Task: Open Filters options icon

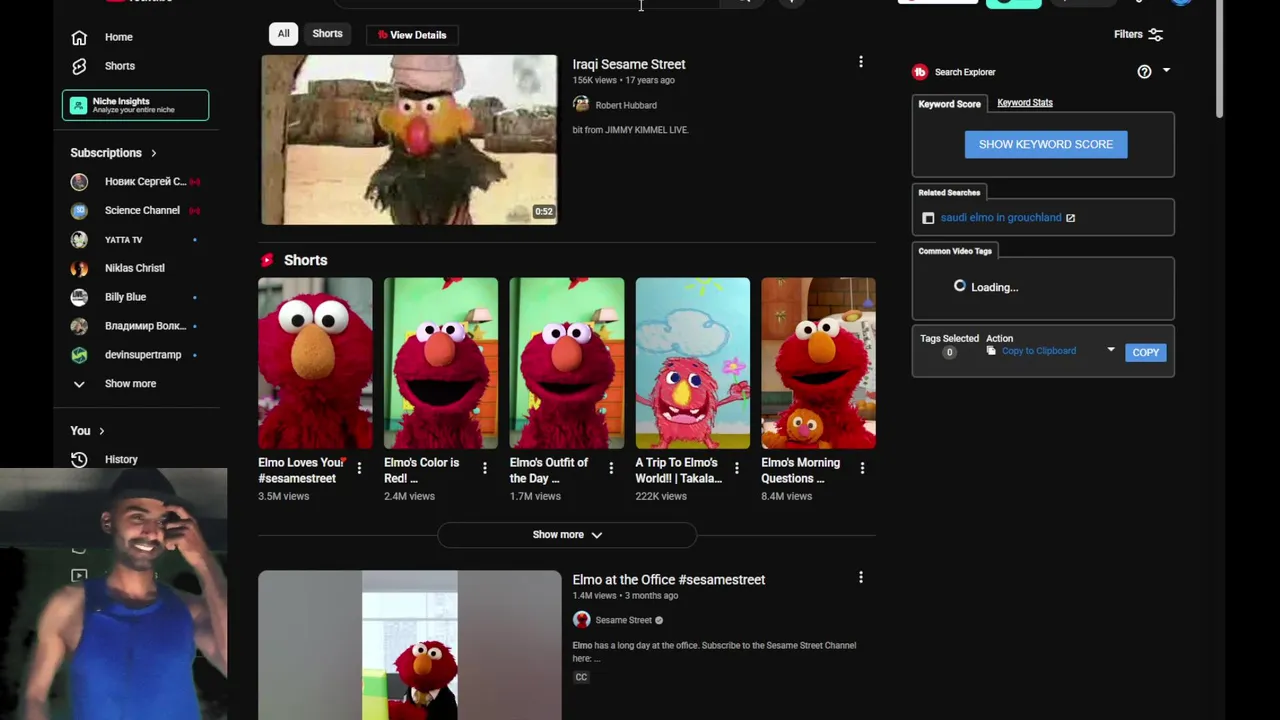Action: point(1156,35)
